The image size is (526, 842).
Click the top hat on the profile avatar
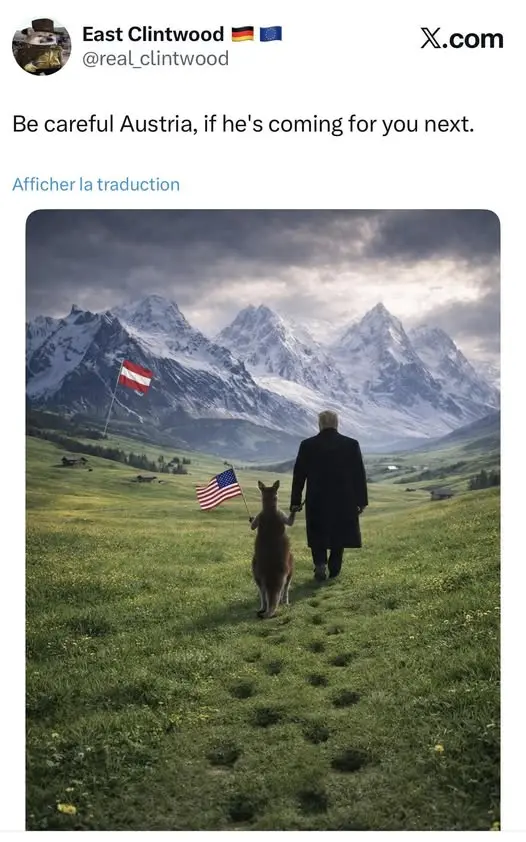click(43, 25)
